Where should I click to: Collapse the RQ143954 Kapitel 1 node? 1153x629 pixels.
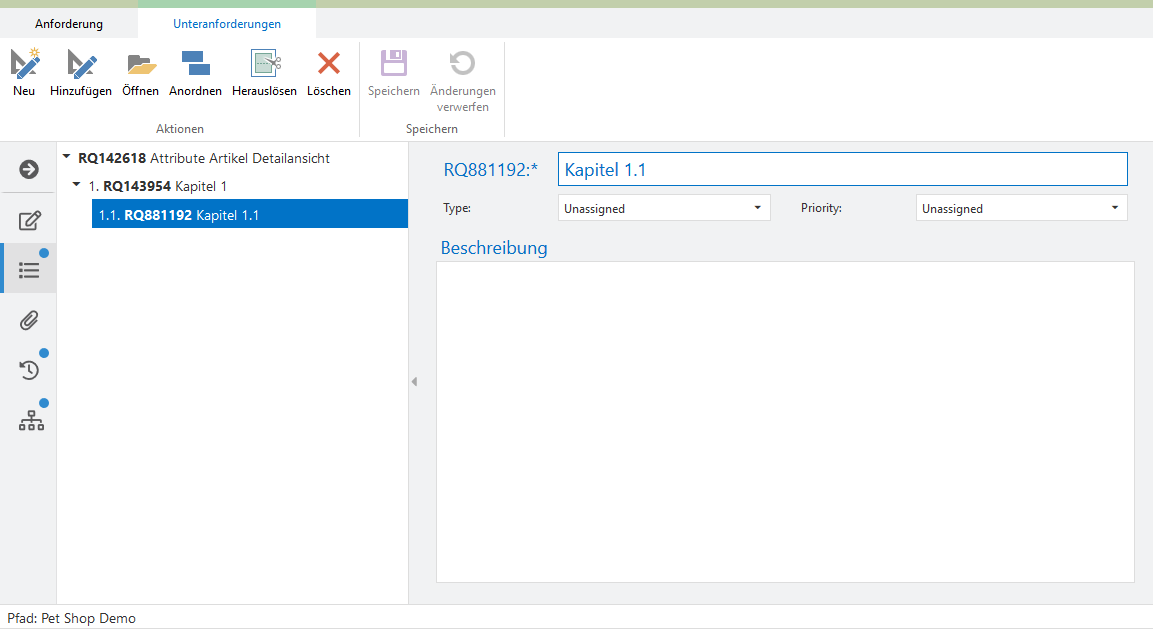pyautogui.click(x=77, y=185)
